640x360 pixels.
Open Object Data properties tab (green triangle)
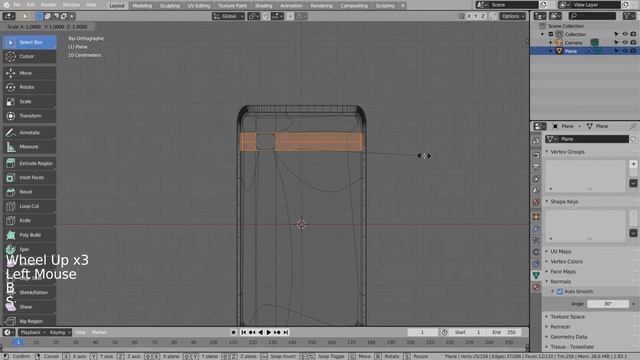536,276
